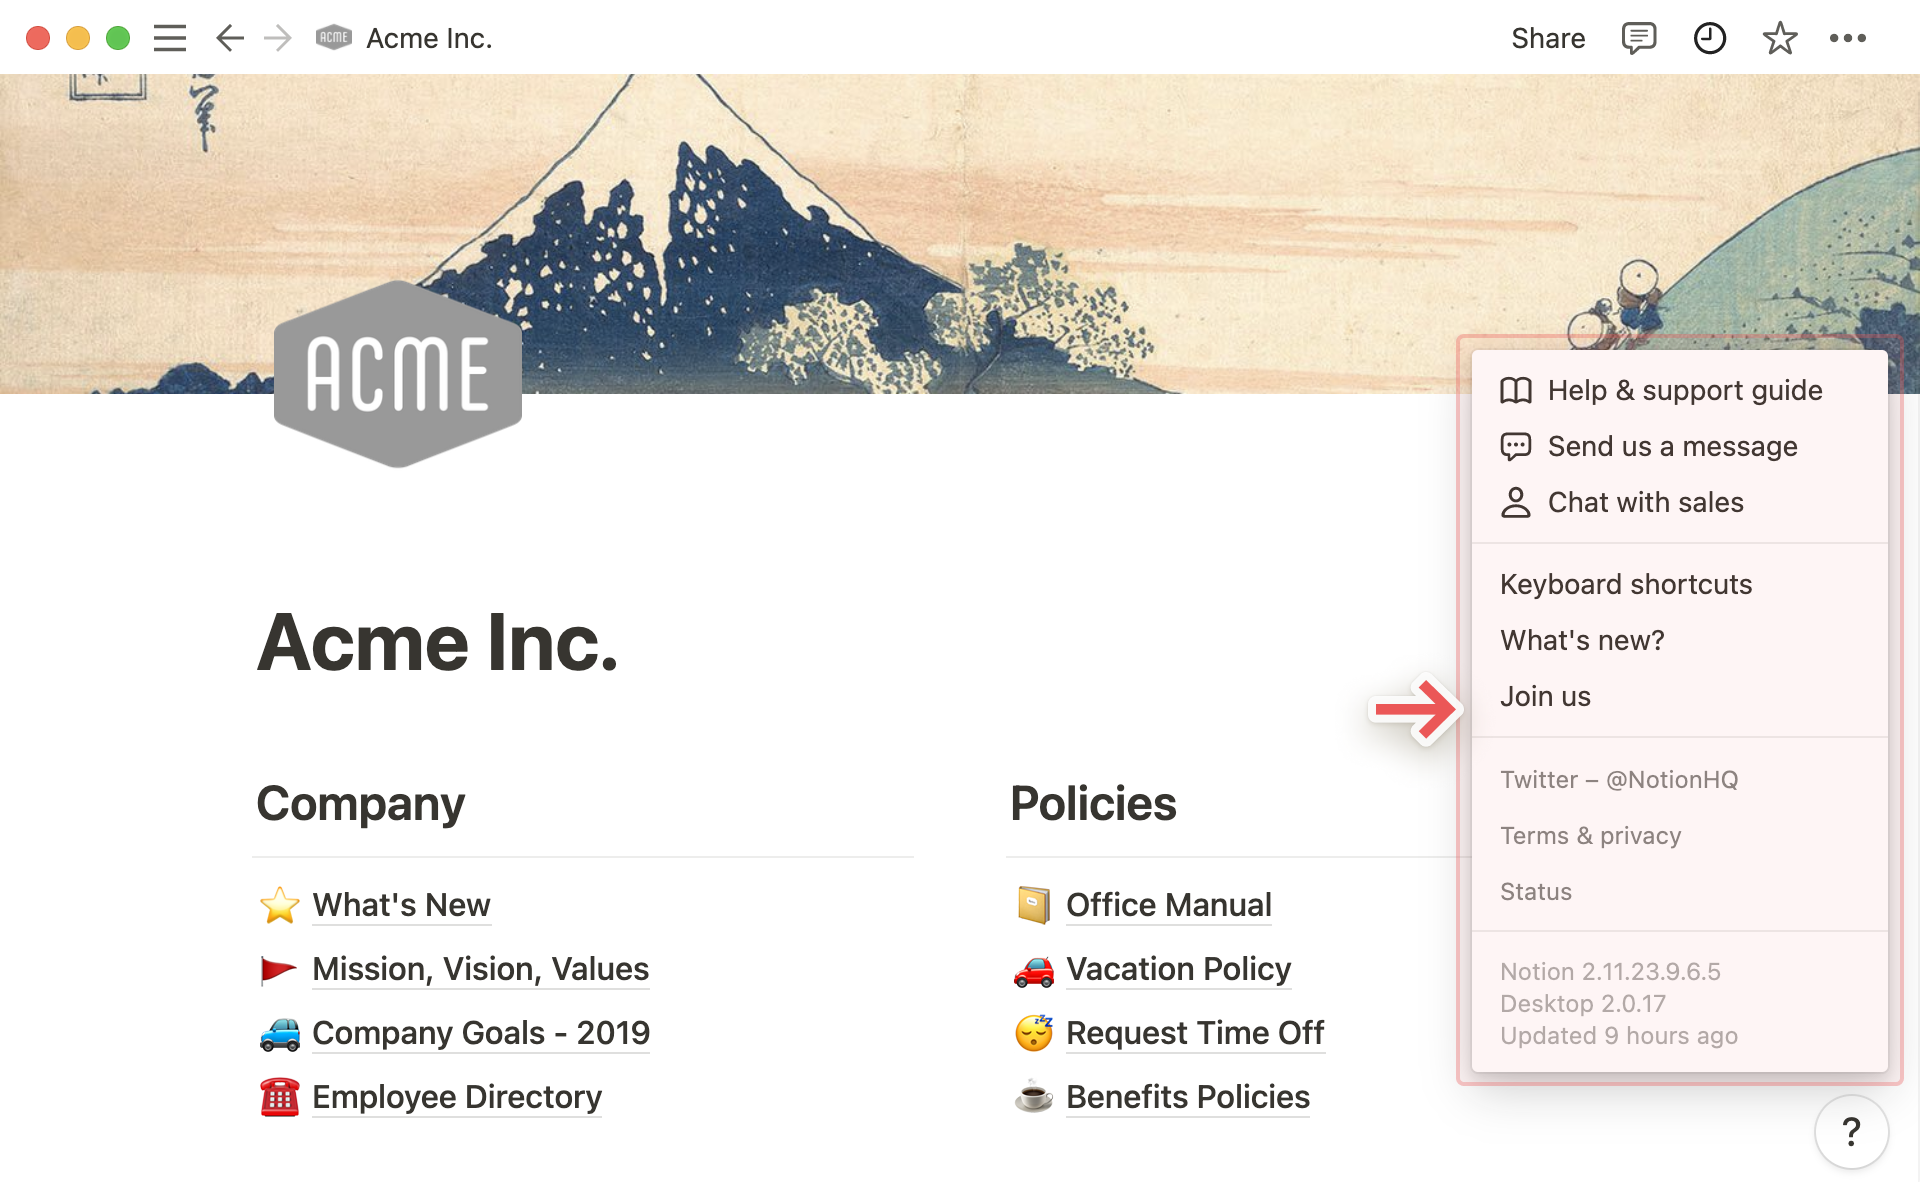1920x1200 pixels.
Task: Navigate to Vacation Policy page
Action: coord(1178,968)
